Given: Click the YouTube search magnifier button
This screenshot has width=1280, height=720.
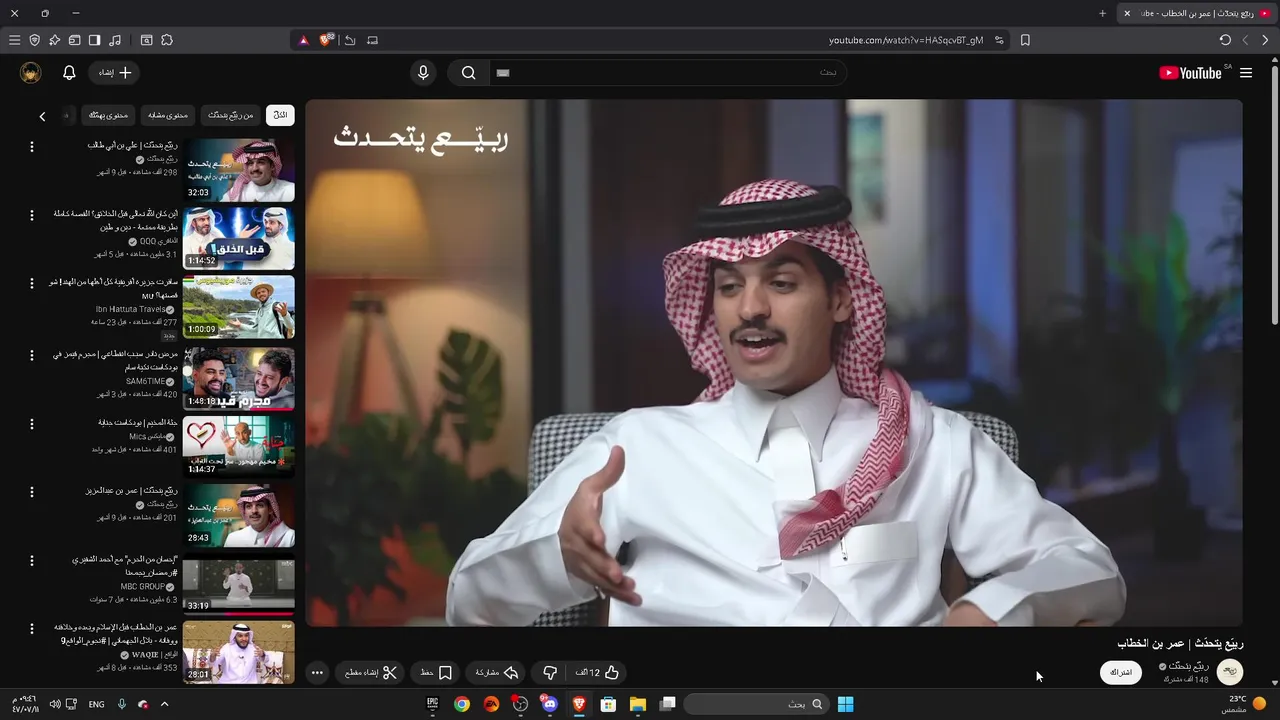Looking at the screenshot, I should tap(468, 73).
